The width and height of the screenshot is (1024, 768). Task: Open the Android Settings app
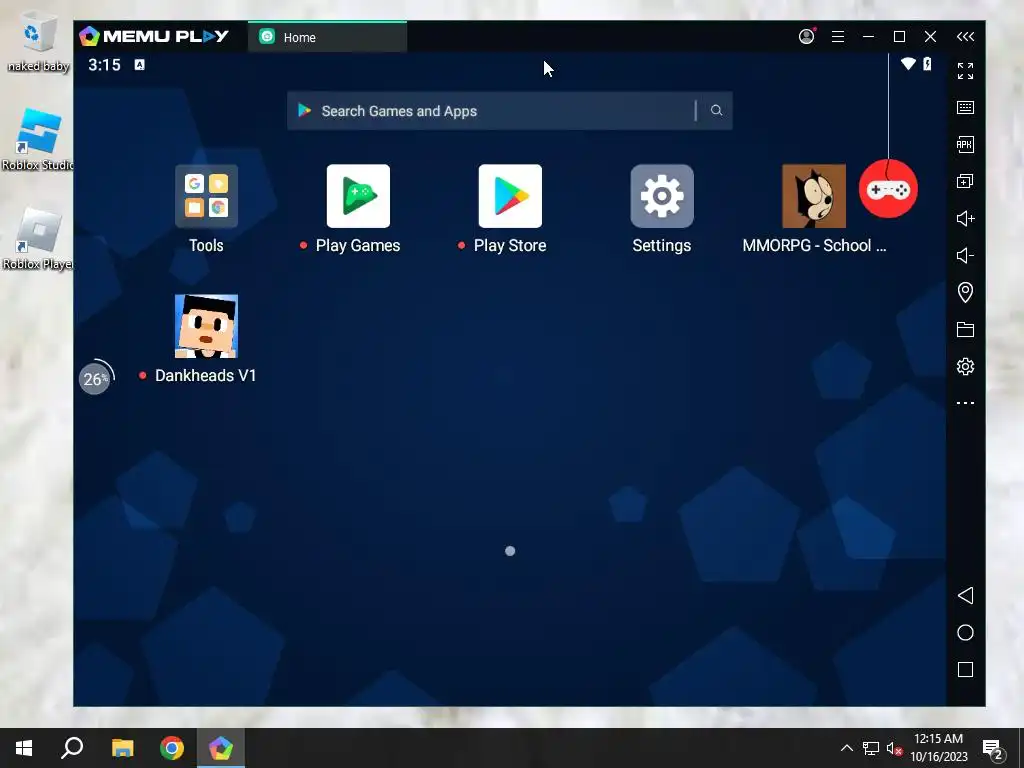point(662,196)
